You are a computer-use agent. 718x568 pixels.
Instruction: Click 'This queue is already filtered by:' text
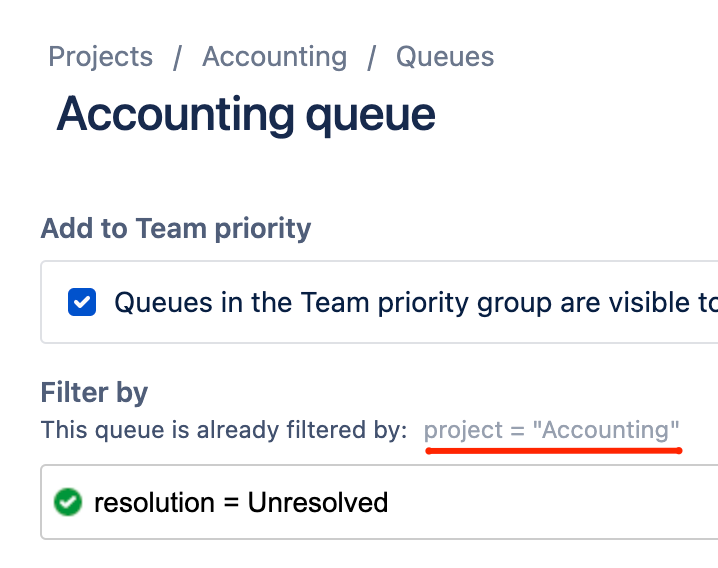[x=224, y=430]
